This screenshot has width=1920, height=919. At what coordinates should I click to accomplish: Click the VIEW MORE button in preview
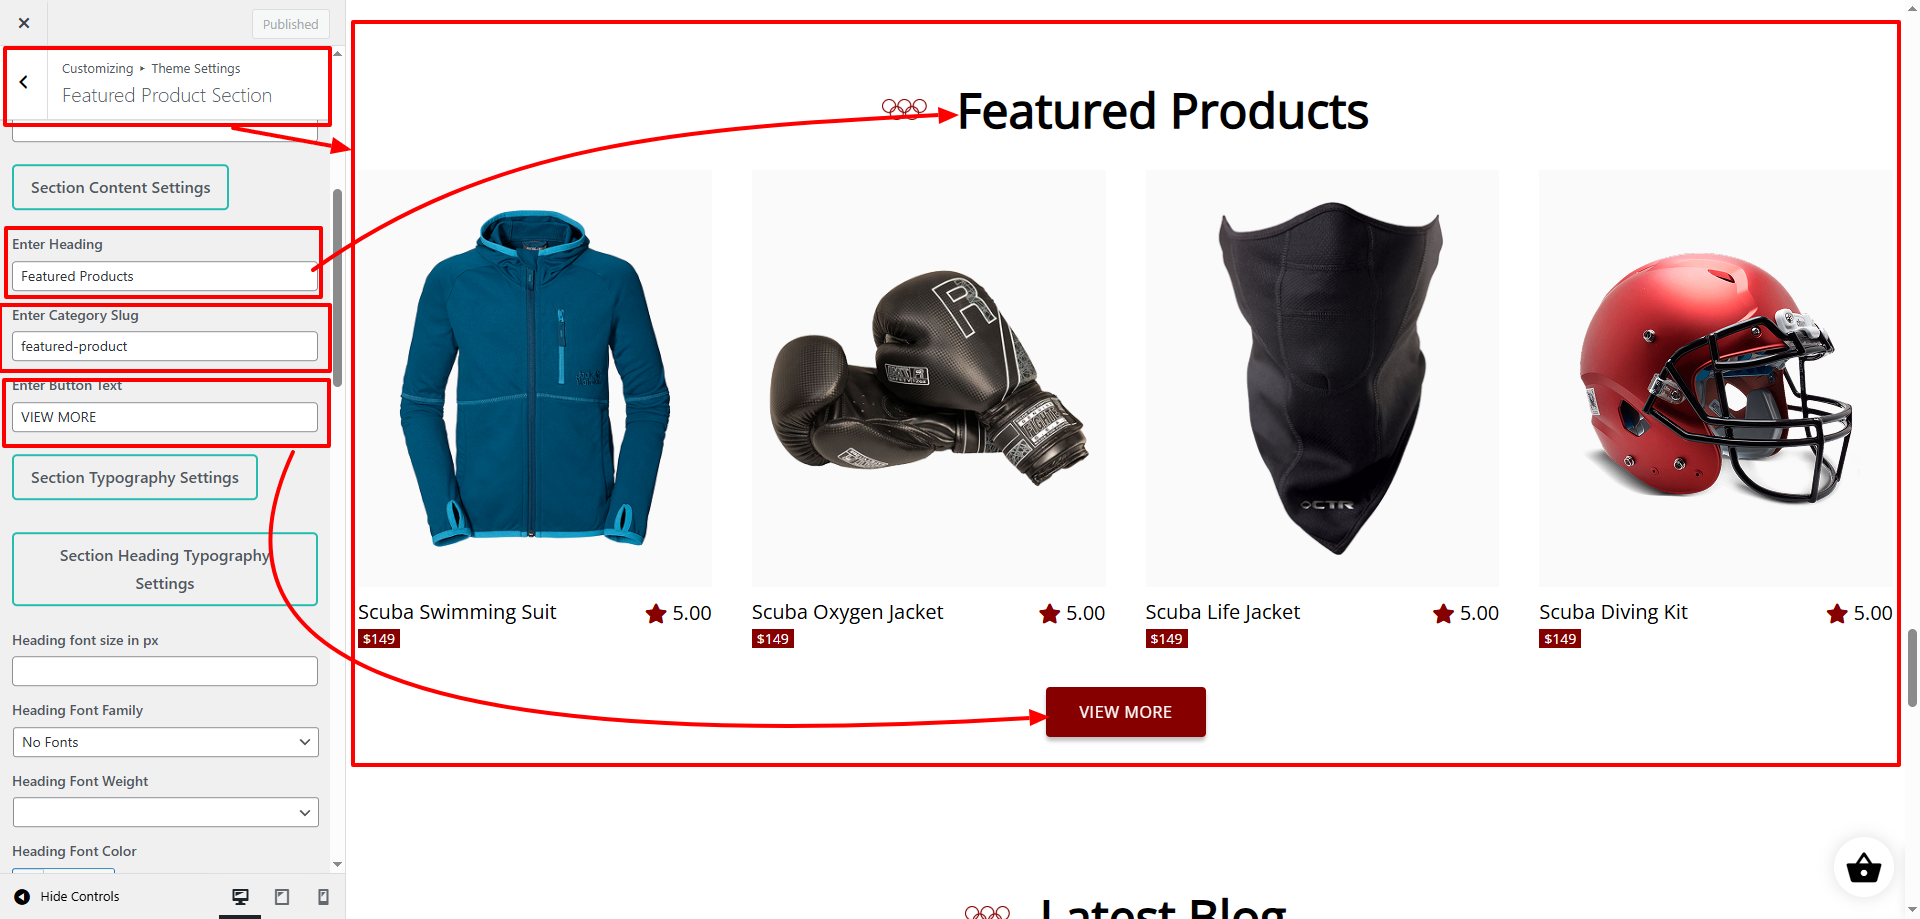tap(1125, 712)
